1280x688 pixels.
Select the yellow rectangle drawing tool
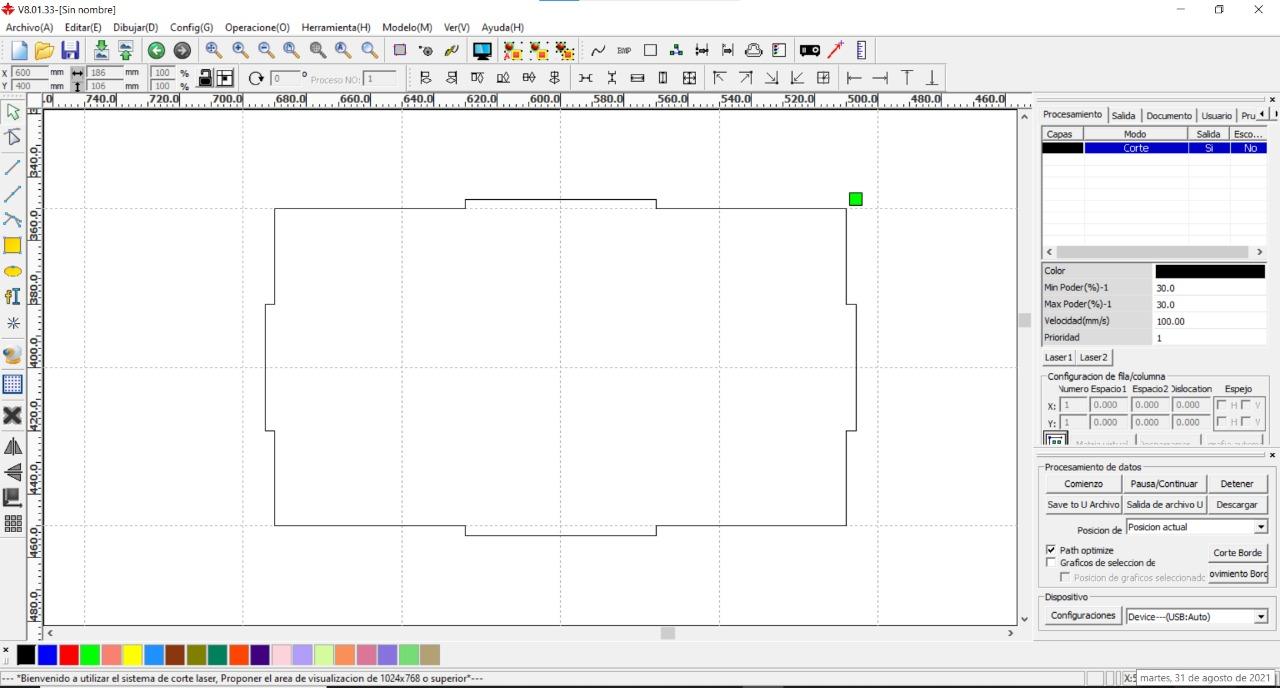(13, 245)
